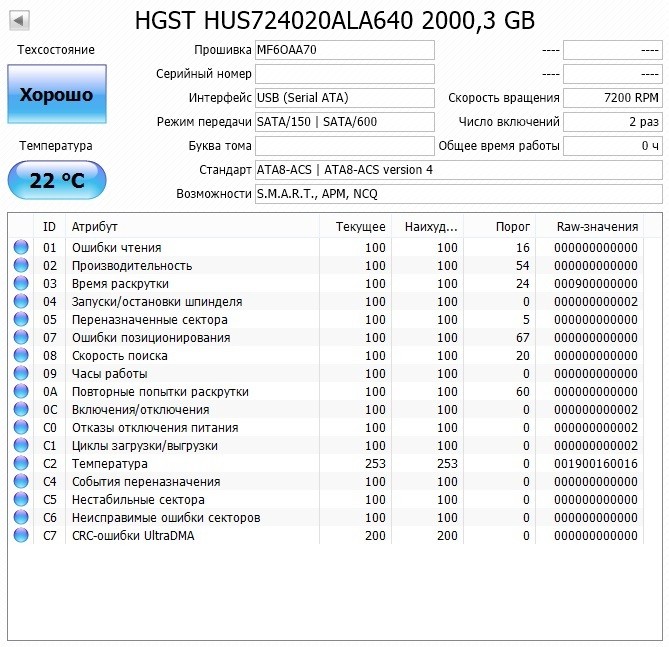Screen dimensions: 669x647
Task: Click status circle for Неисправимые ошибки секторов
Action: click(x=21, y=517)
